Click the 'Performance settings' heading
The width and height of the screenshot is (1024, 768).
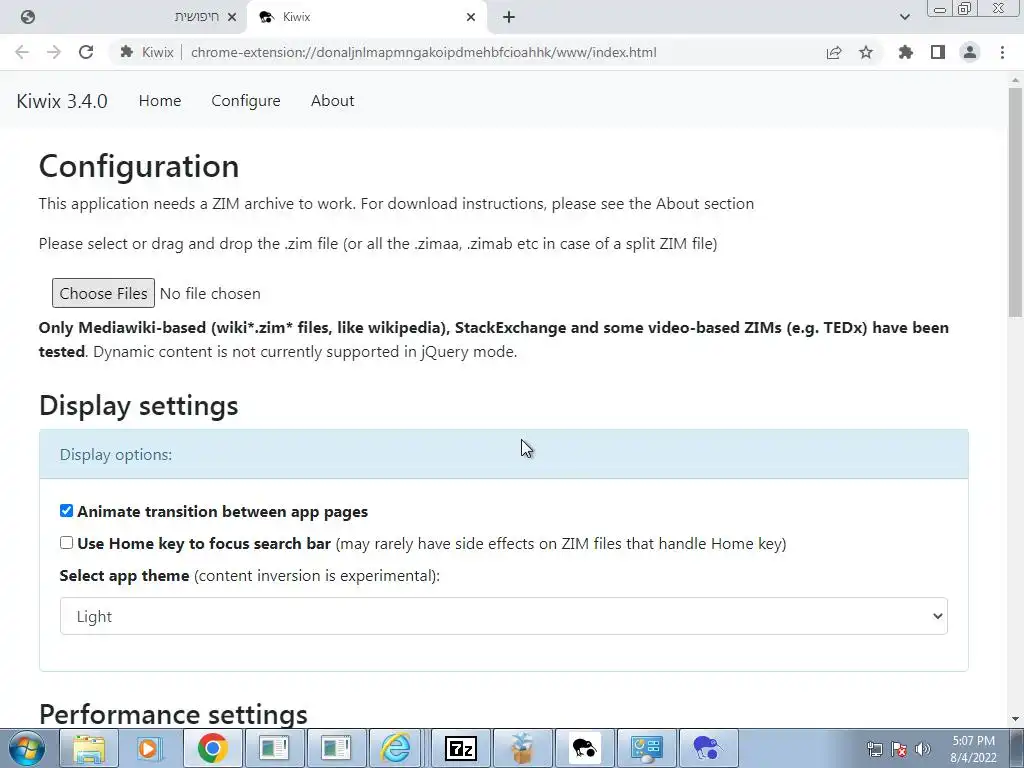tap(173, 714)
